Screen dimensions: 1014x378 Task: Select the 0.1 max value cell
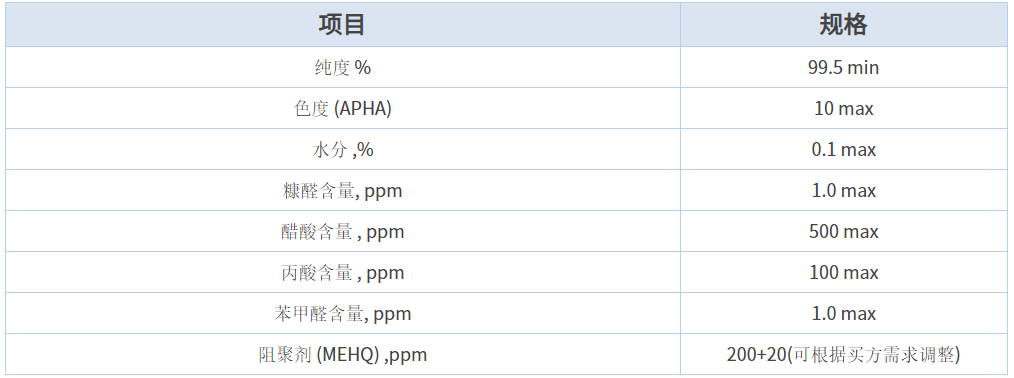(x=843, y=149)
